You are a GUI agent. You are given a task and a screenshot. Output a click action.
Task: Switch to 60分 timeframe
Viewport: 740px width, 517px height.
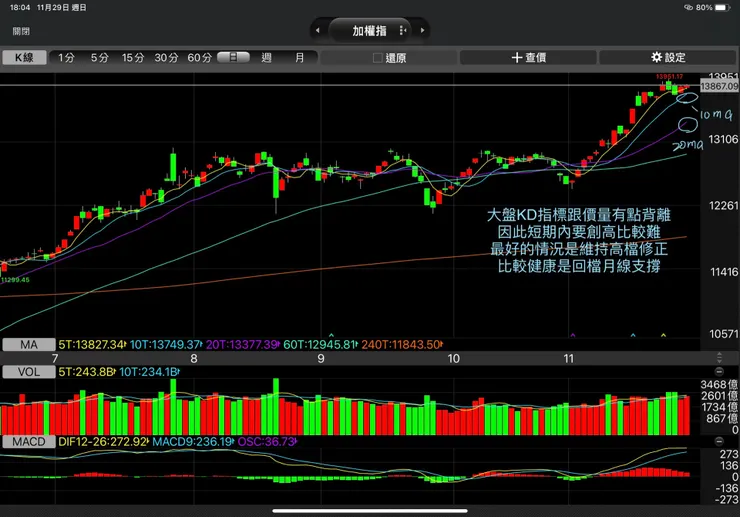coord(200,58)
